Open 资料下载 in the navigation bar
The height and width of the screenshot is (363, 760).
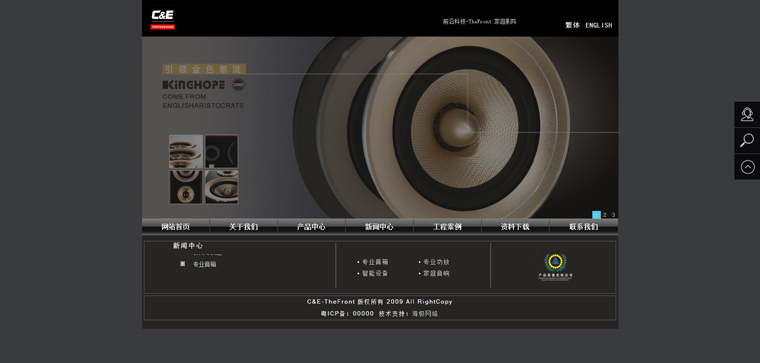pyautogui.click(x=515, y=227)
